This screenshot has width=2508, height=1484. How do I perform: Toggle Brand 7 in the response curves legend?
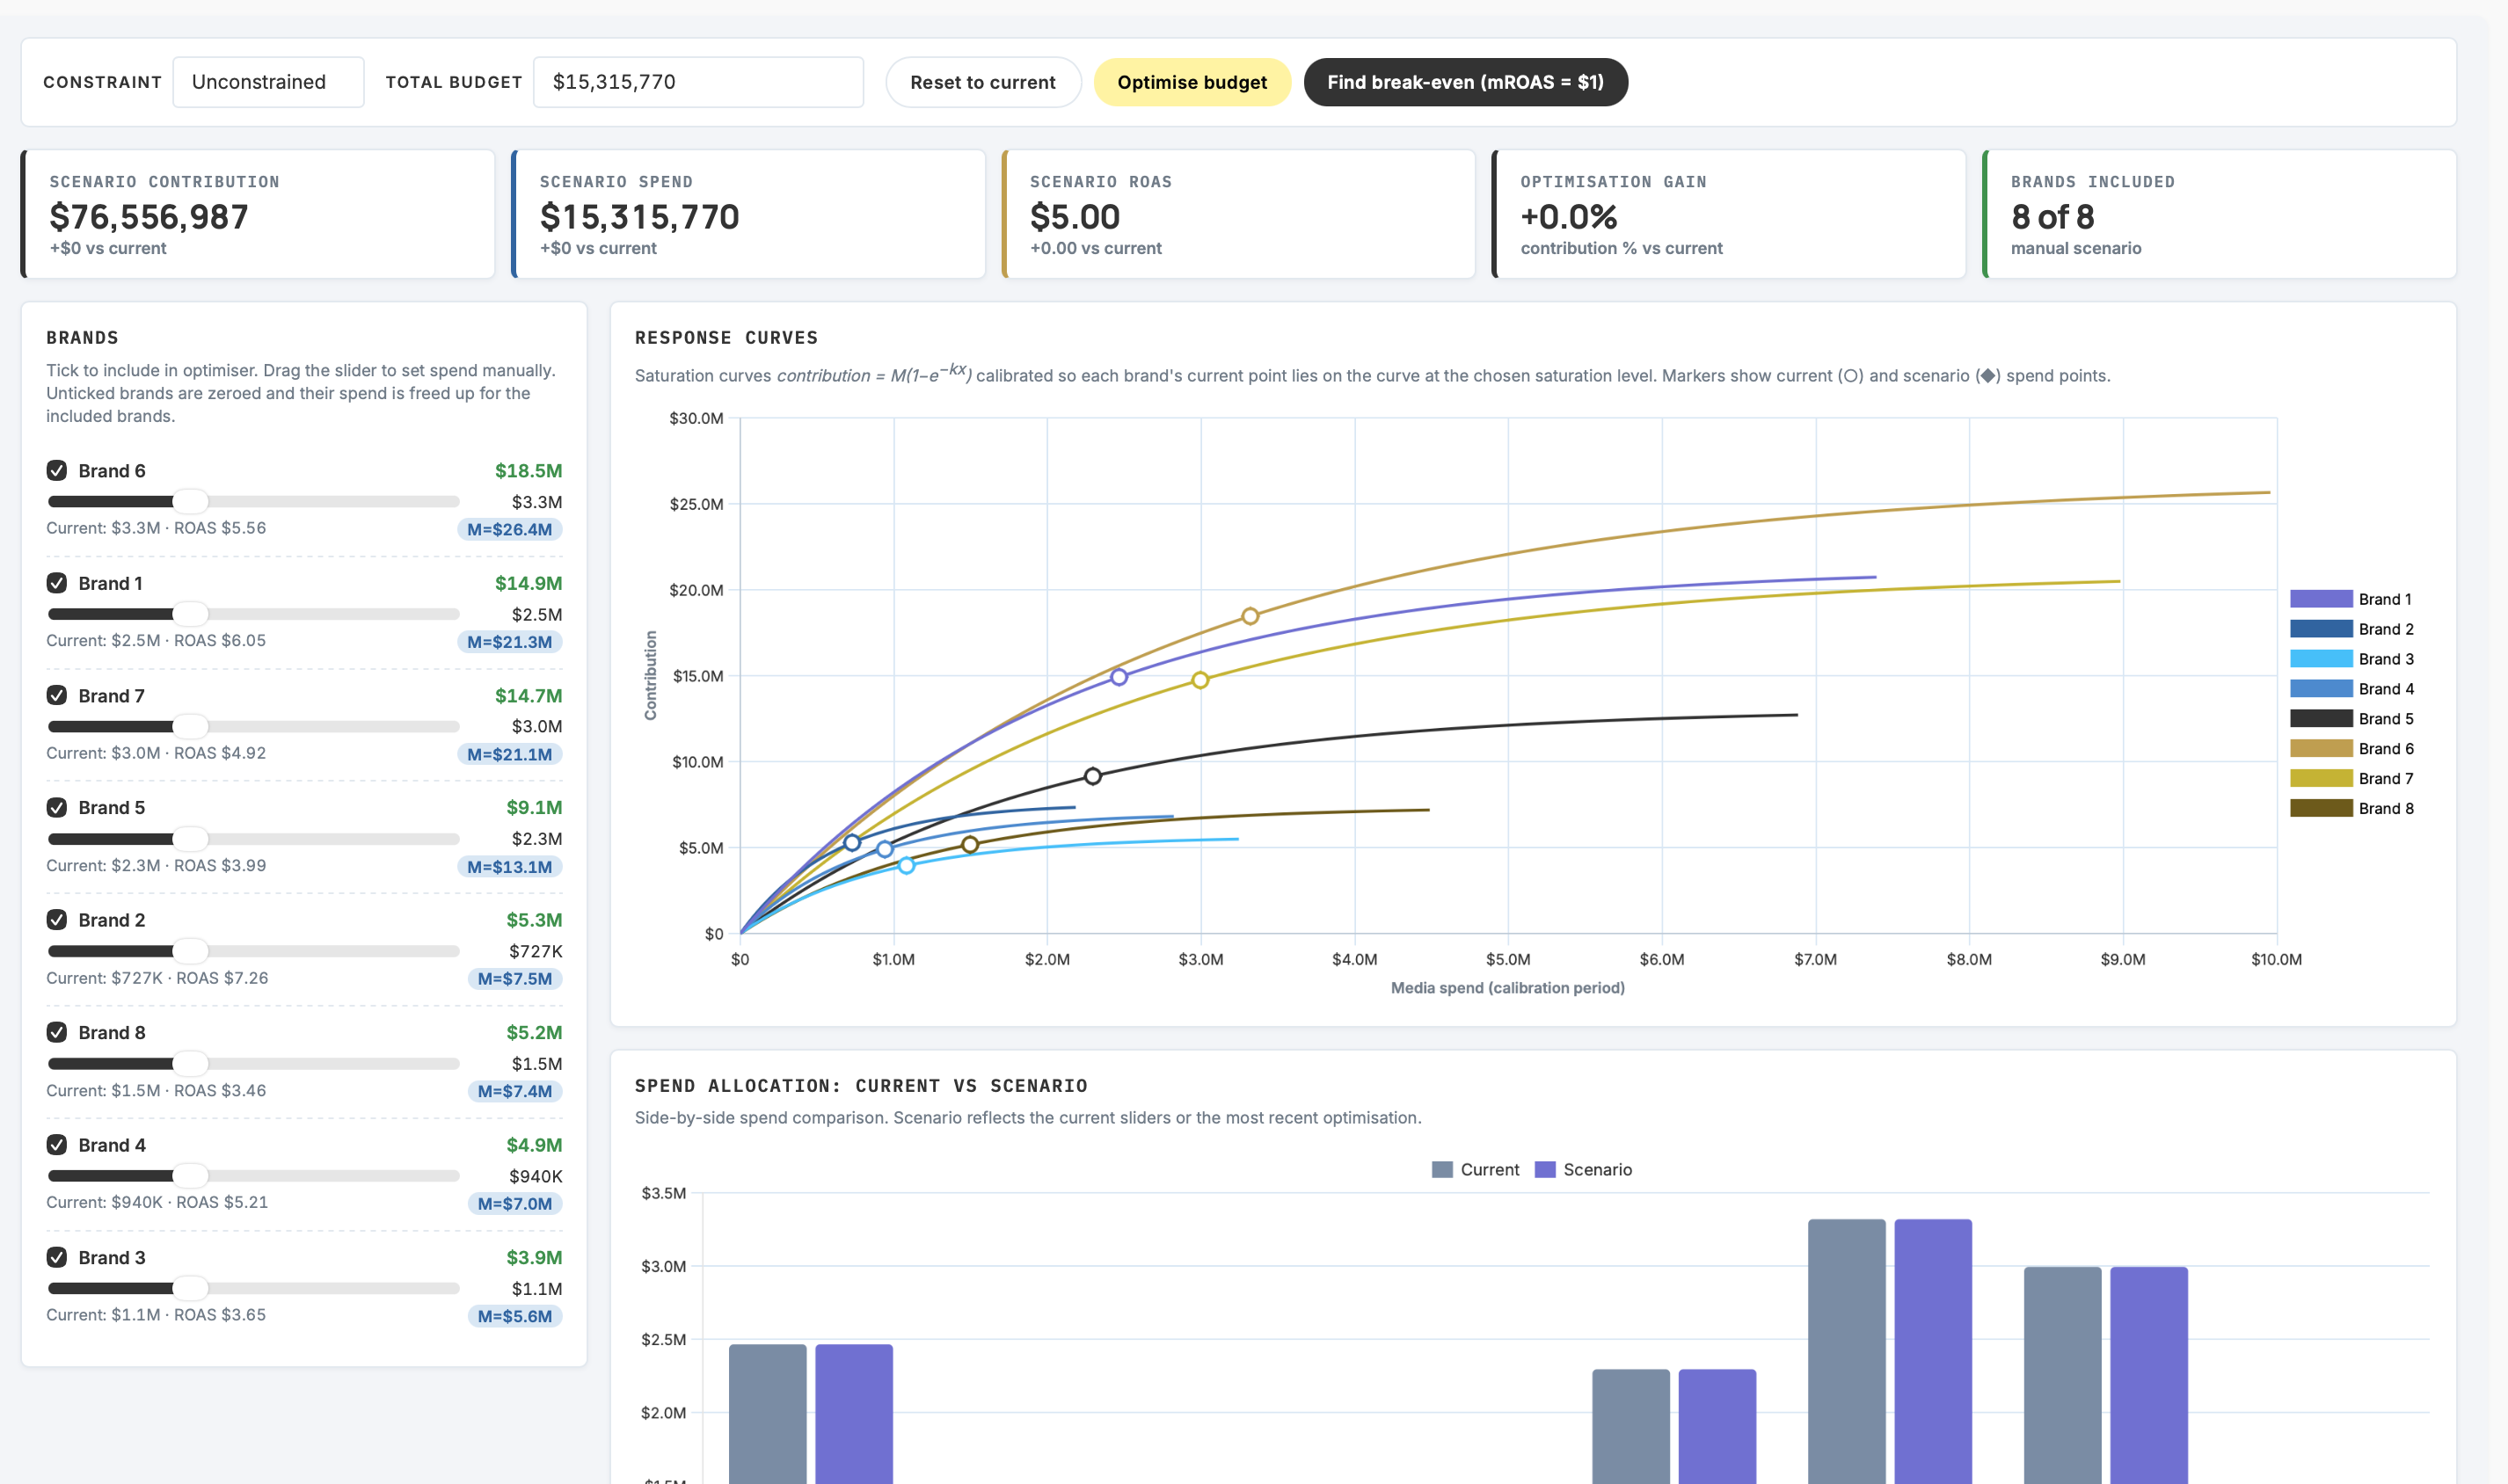2351,779
